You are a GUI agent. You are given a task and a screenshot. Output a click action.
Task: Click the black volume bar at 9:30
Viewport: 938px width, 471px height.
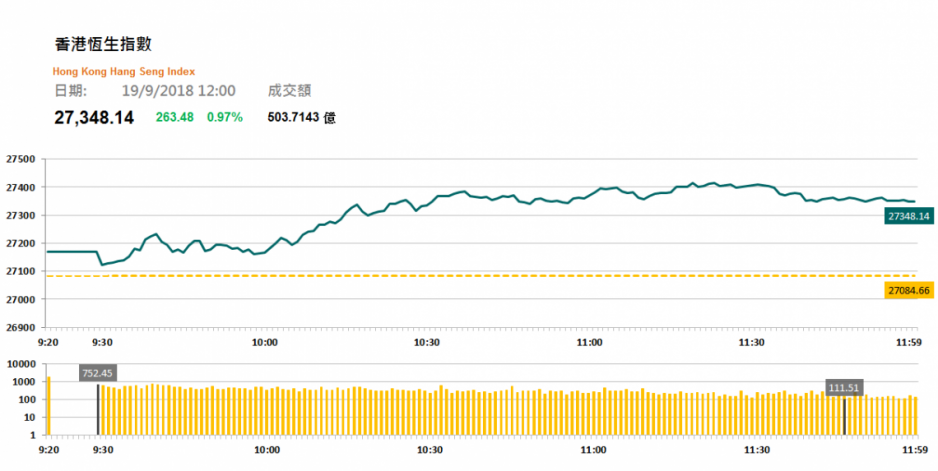(x=98, y=409)
